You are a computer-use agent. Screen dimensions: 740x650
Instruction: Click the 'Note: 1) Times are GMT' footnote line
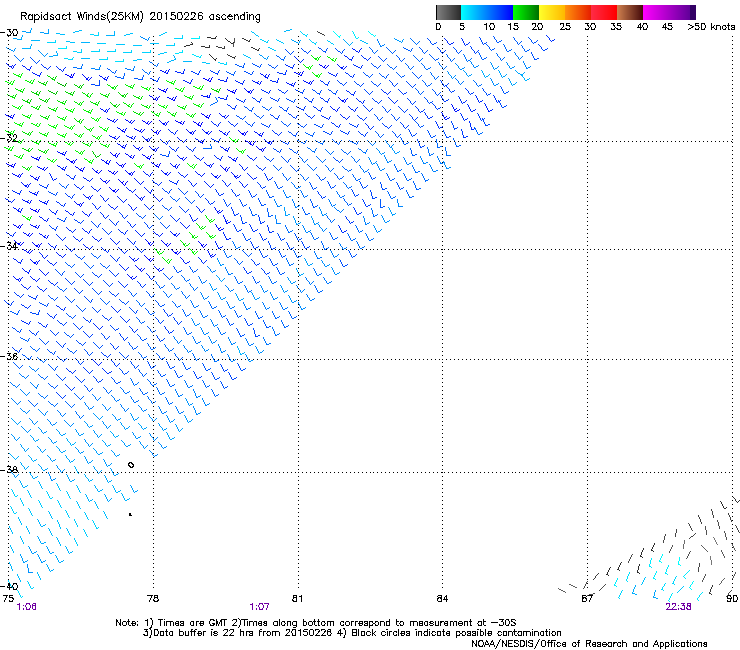[316, 623]
